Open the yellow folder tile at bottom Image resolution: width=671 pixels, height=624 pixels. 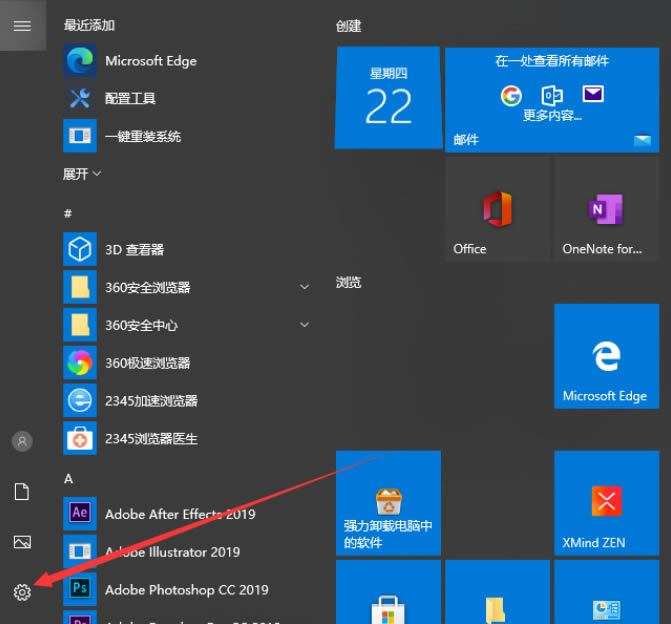497,592
